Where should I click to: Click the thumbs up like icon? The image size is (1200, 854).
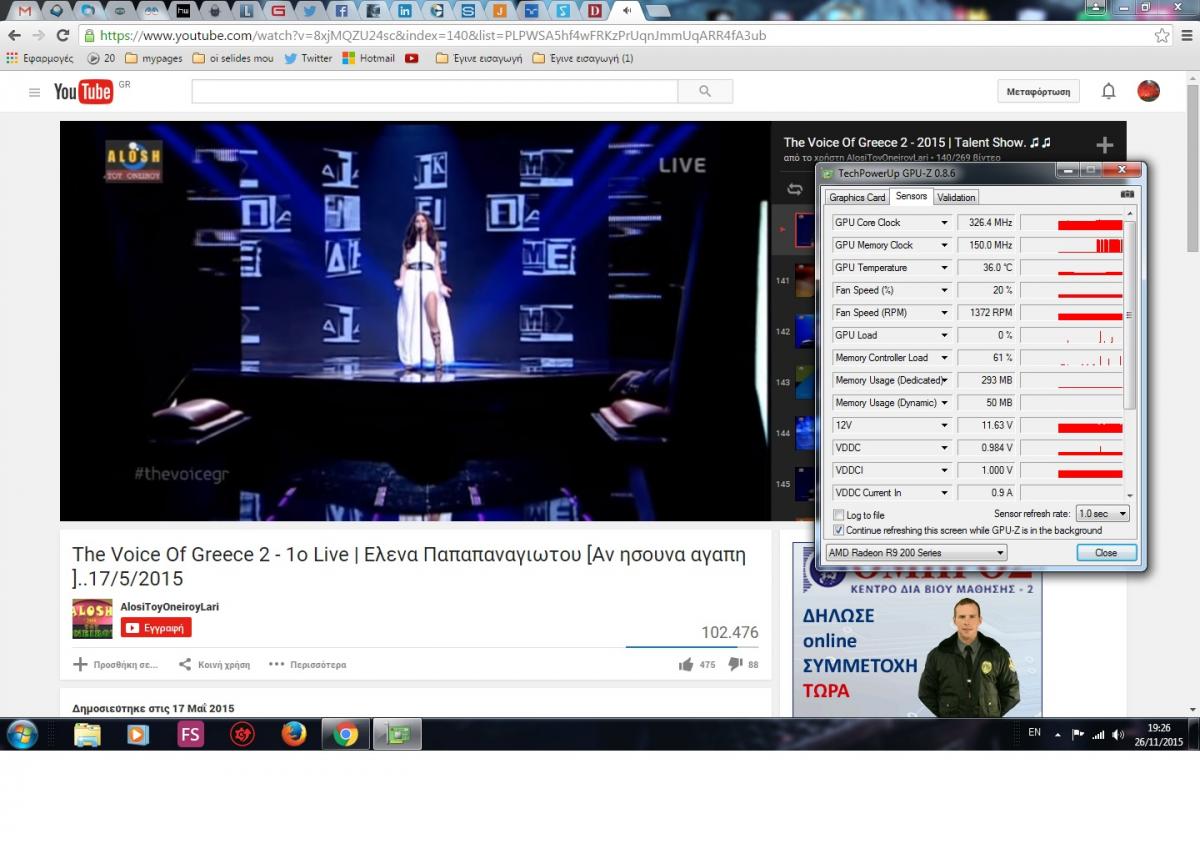686,664
